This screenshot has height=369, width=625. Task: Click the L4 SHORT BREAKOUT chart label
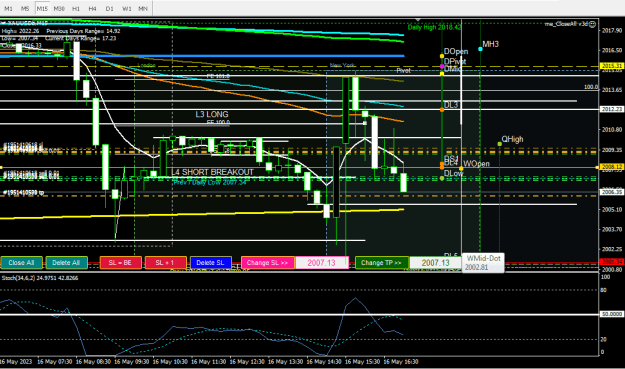click(212, 172)
